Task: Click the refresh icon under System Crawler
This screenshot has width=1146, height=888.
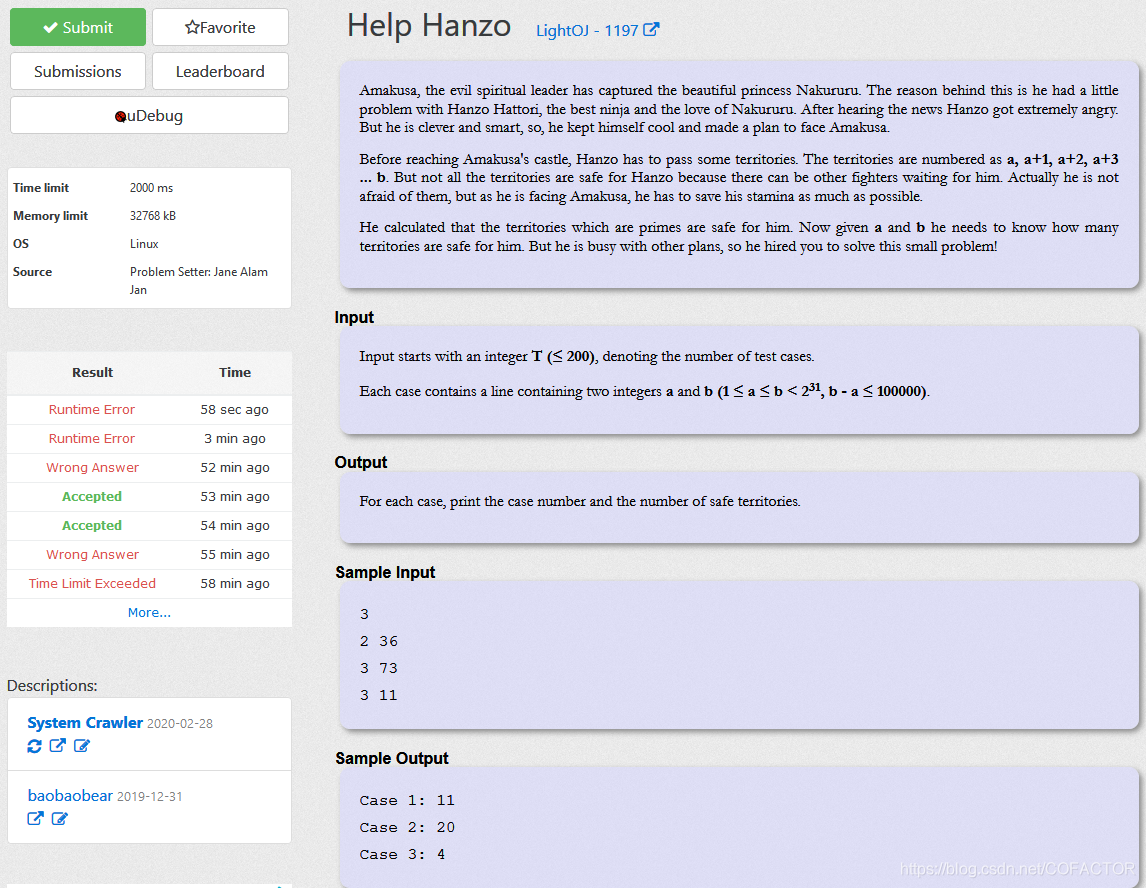Action: (x=34, y=746)
